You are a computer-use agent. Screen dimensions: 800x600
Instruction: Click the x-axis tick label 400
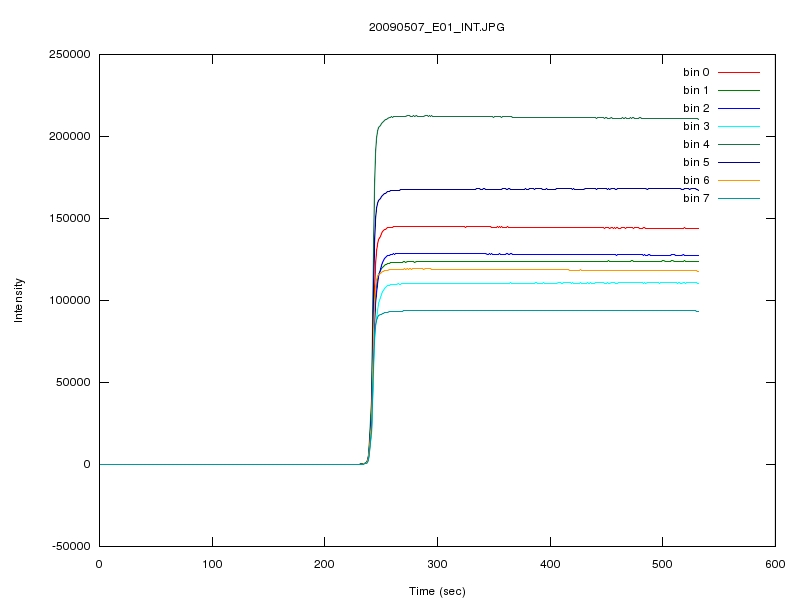click(550, 564)
